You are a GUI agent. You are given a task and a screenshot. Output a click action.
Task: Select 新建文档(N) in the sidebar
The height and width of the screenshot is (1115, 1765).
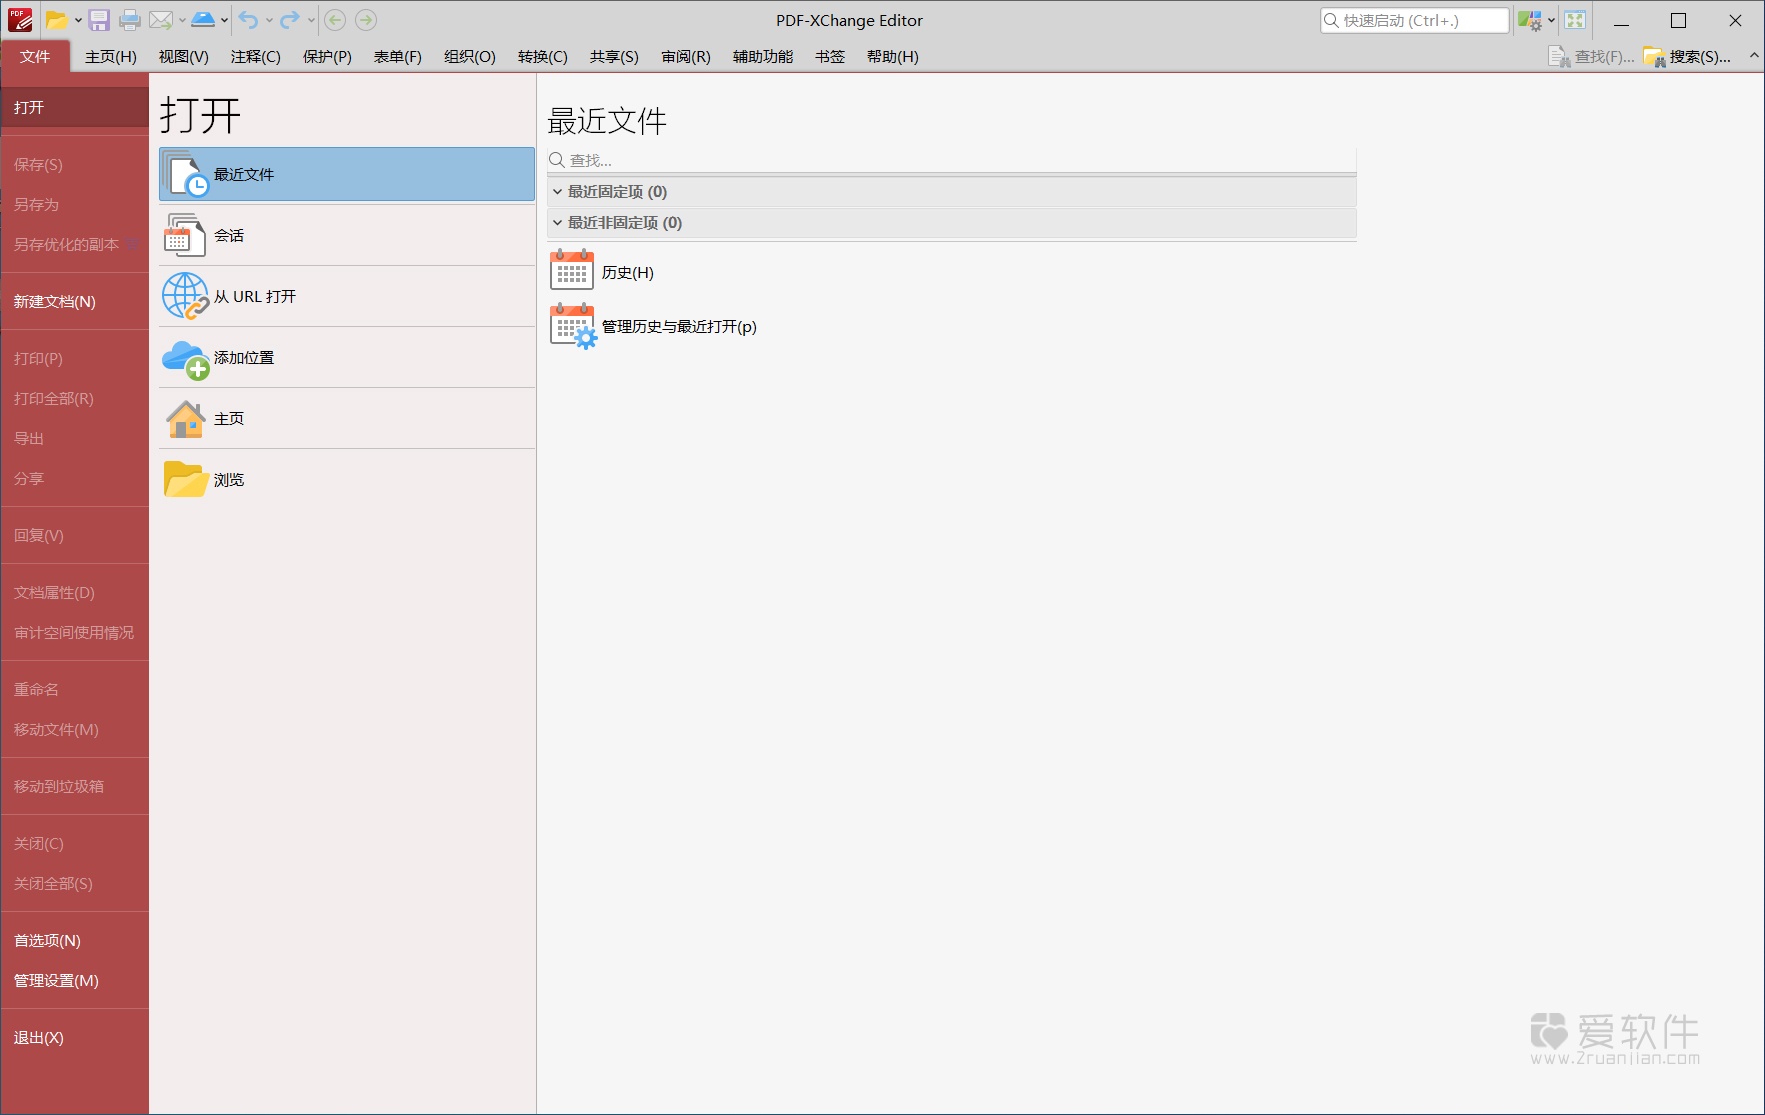(x=75, y=302)
